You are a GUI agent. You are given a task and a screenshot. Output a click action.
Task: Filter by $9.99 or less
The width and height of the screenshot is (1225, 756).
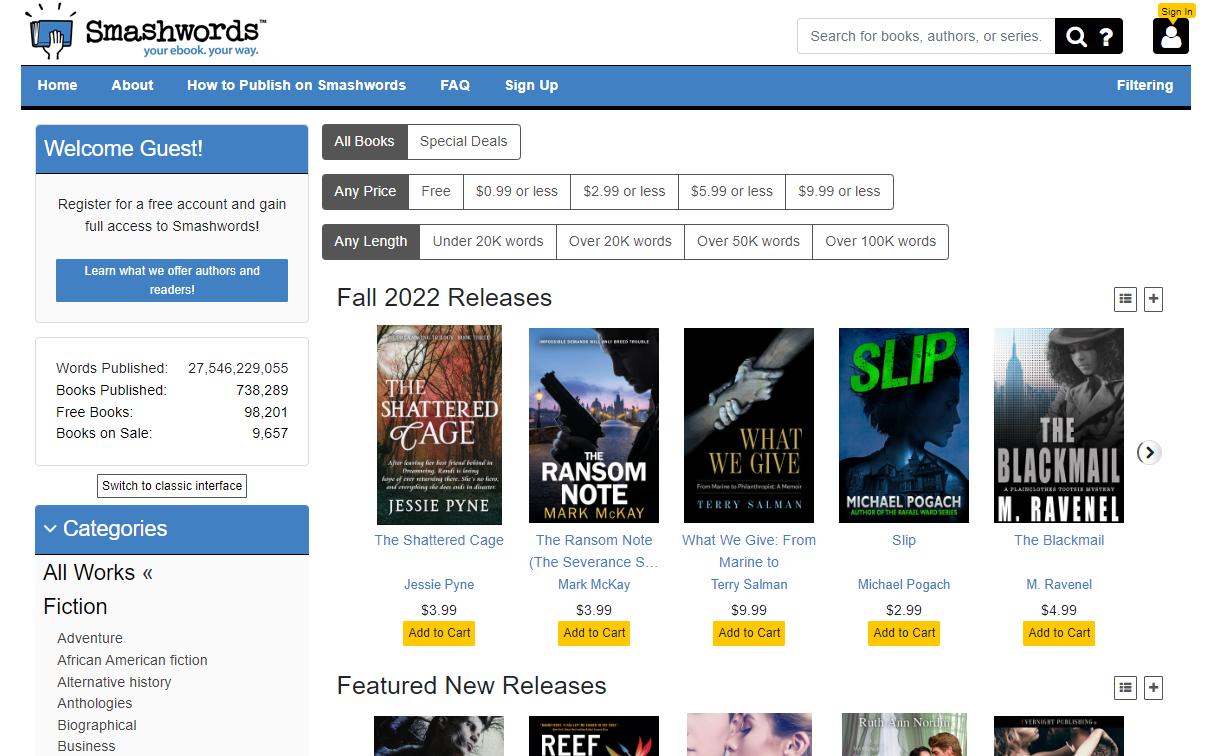(x=839, y=192)
